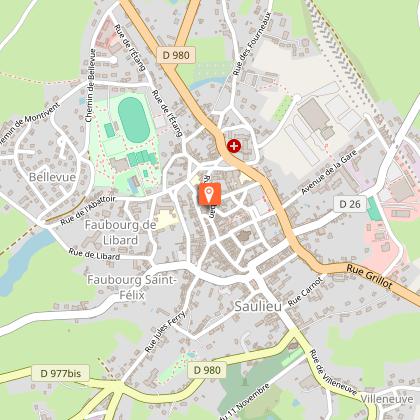420x420 pixels.
Task: Click the Rue de l'Abattoir label
Action: [88, 210]
